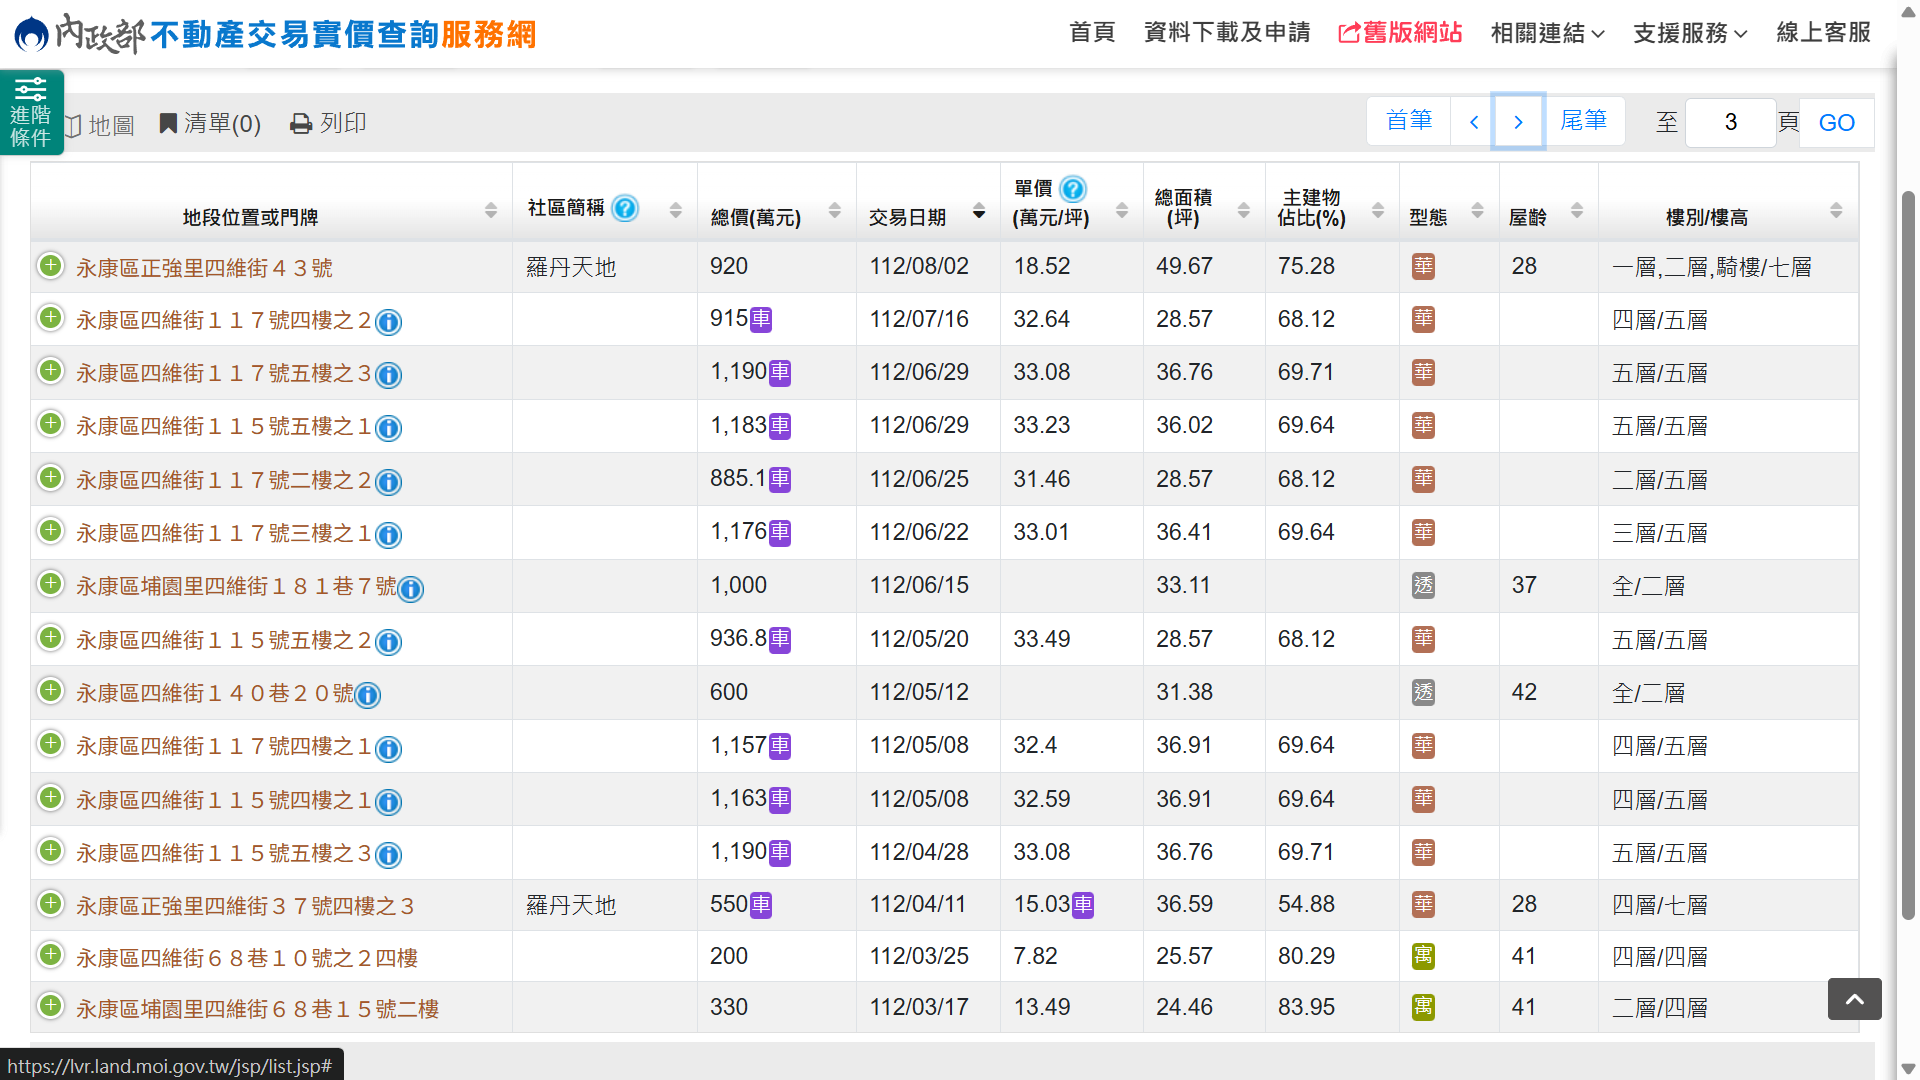
Task: Click scroll-to-top arrow button
Action: [1854, 999]
